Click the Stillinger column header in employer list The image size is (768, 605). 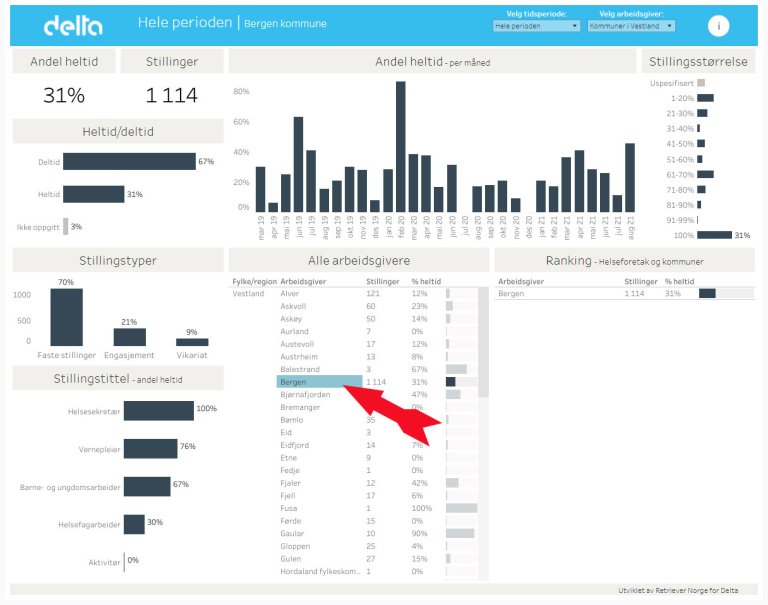(x=383, y=281)
